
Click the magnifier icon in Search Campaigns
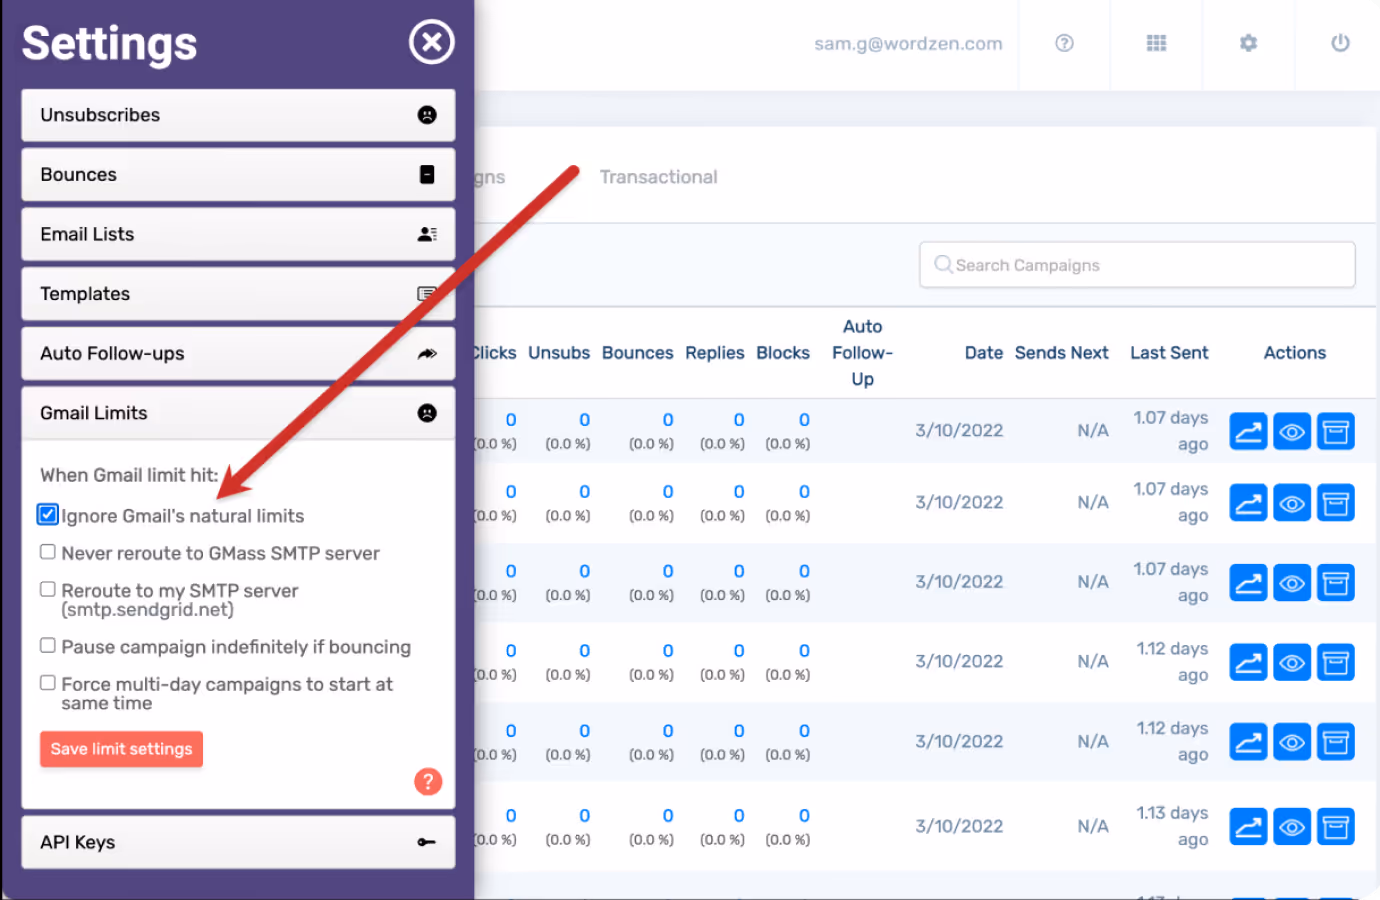[x=942, y=264]
